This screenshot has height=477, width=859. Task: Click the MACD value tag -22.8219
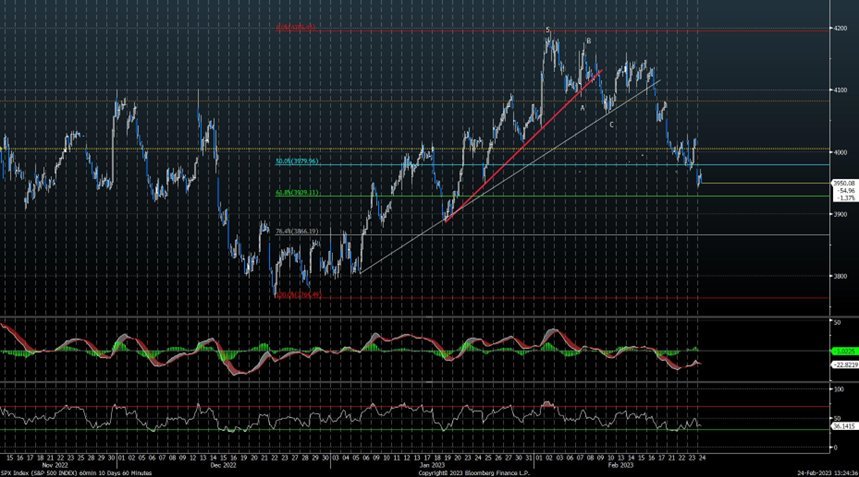pyautogui.click(x=845, y=365)
